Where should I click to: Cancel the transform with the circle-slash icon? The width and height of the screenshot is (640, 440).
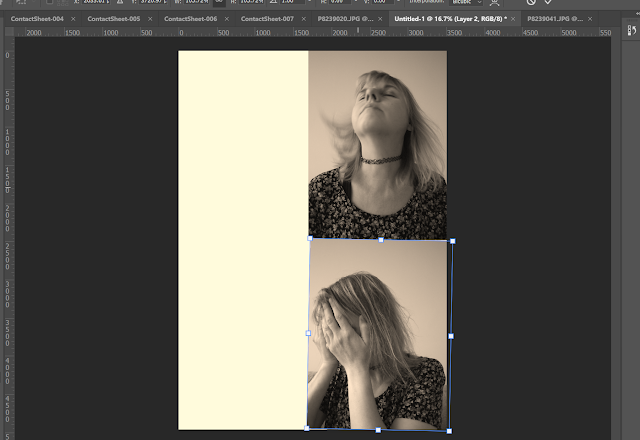click(x=531, y=2)
